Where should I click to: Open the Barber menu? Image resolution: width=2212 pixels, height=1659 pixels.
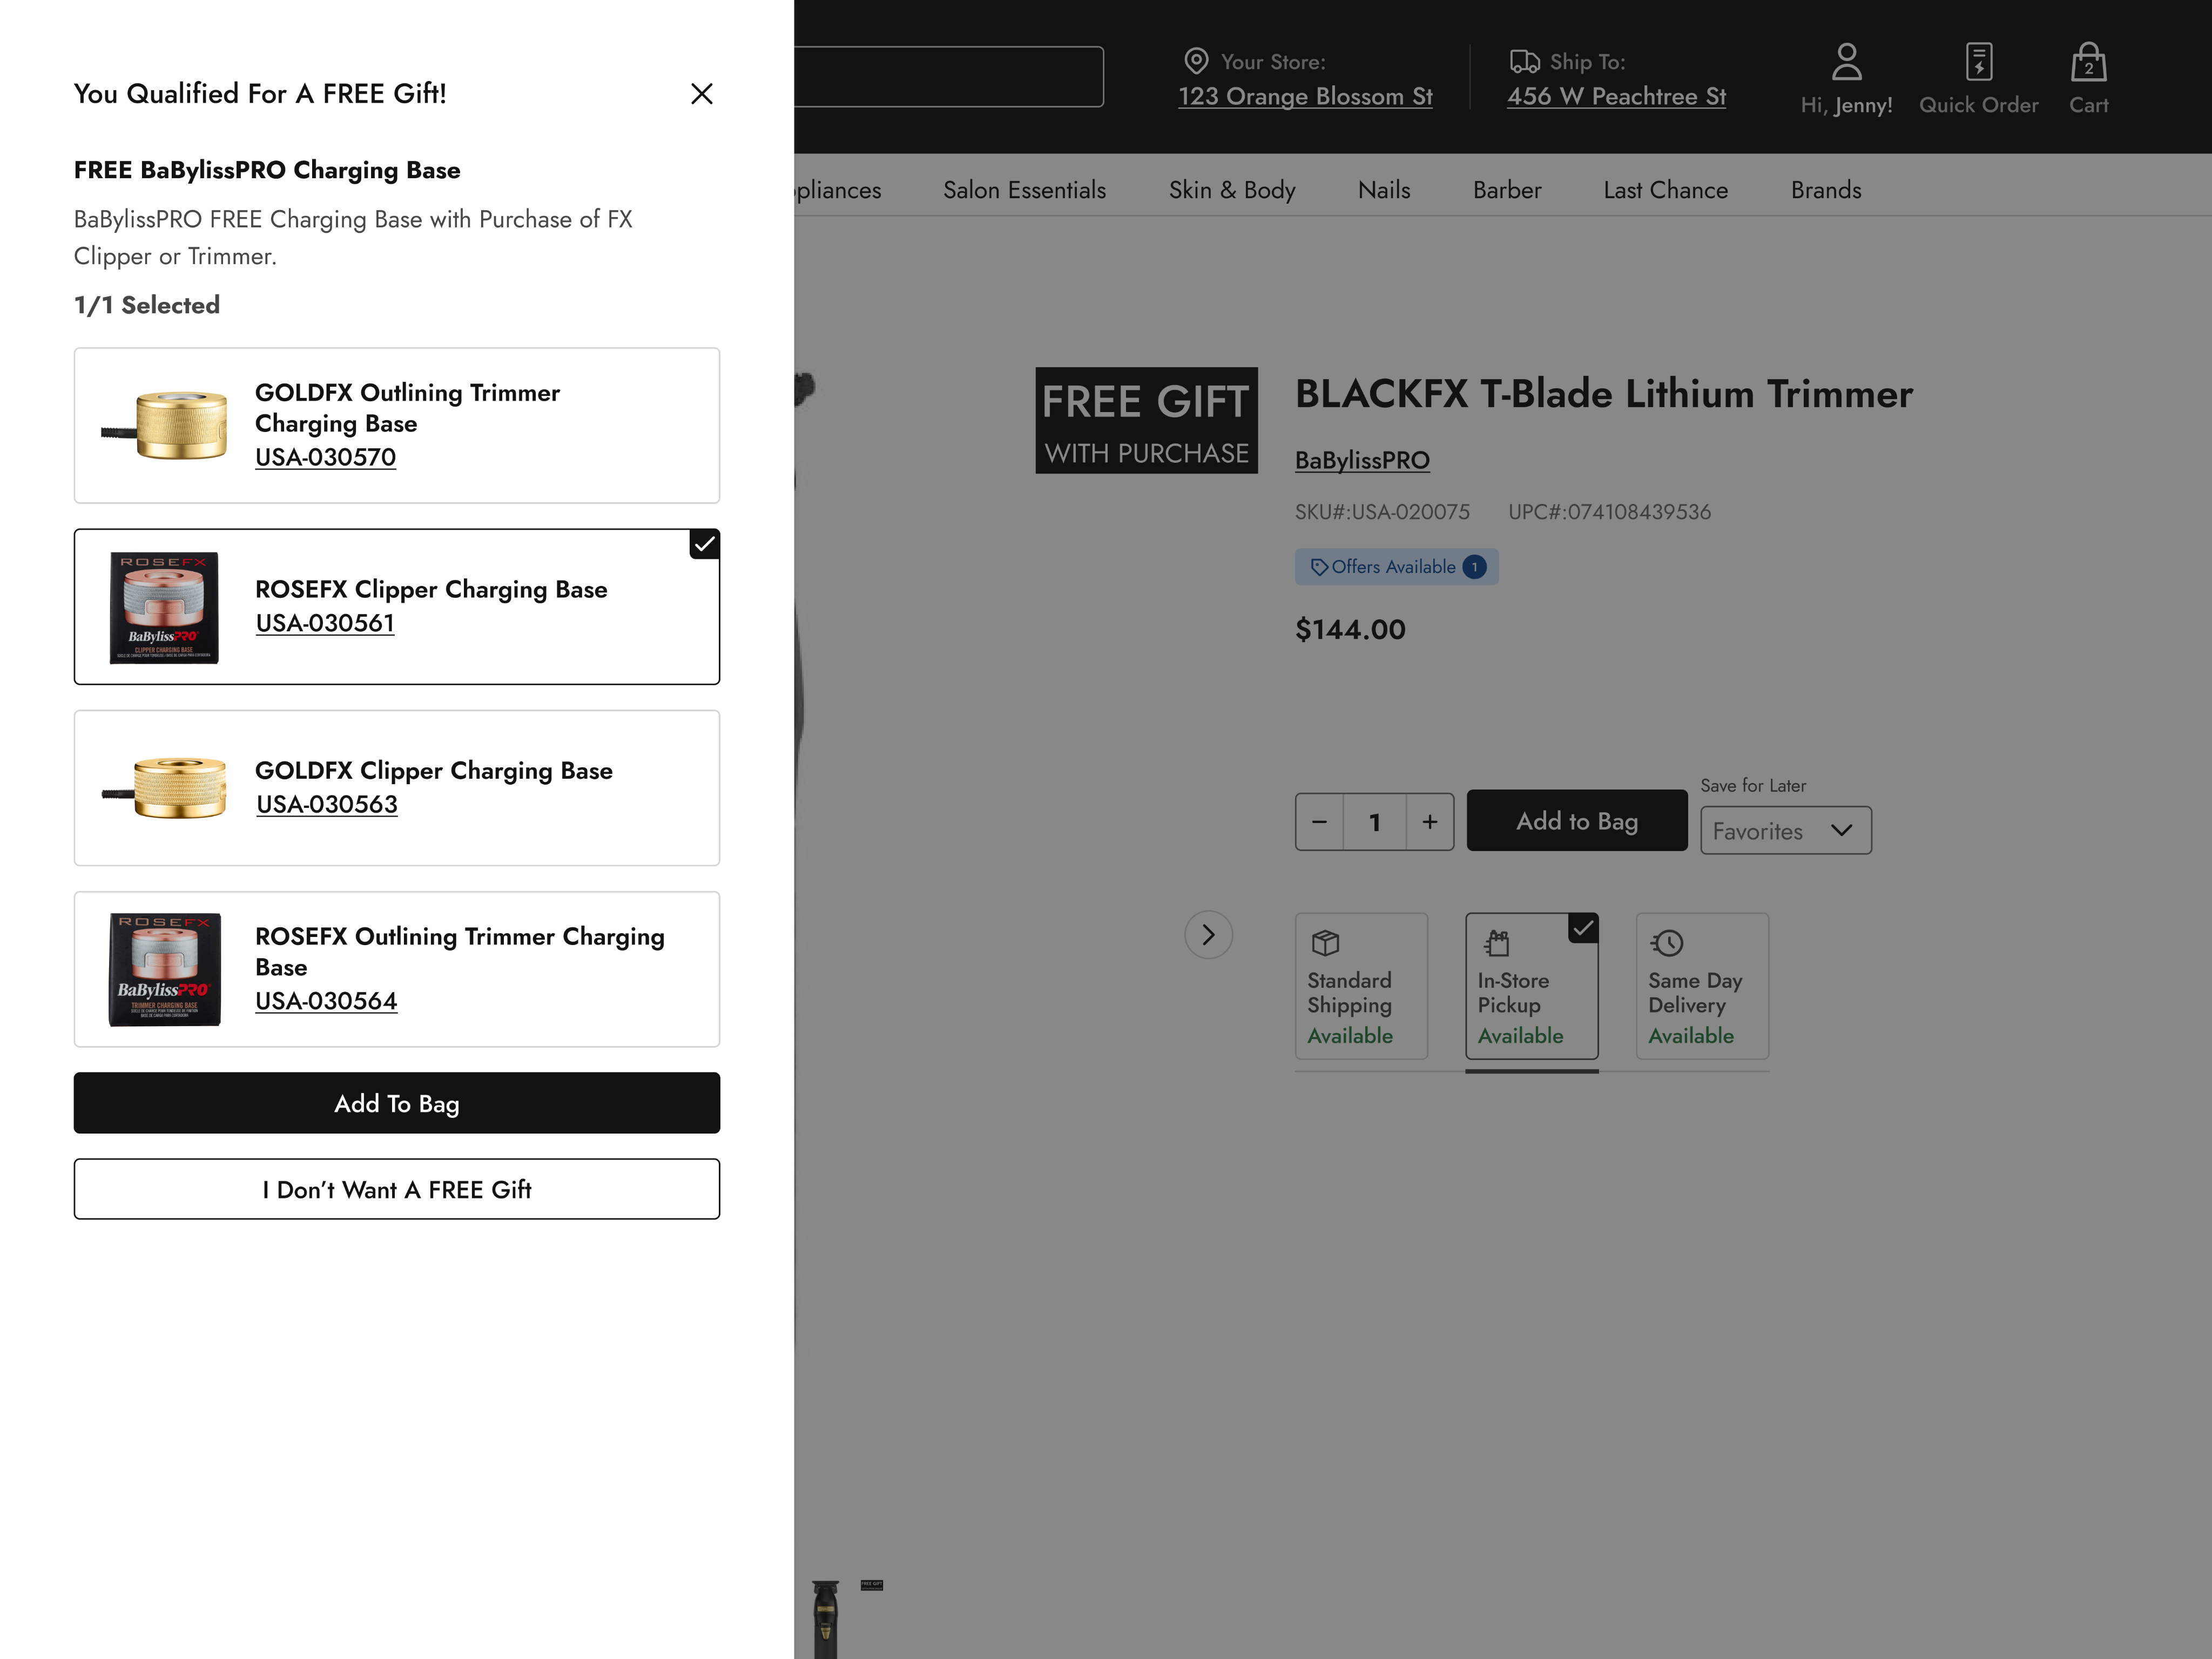1507,190
